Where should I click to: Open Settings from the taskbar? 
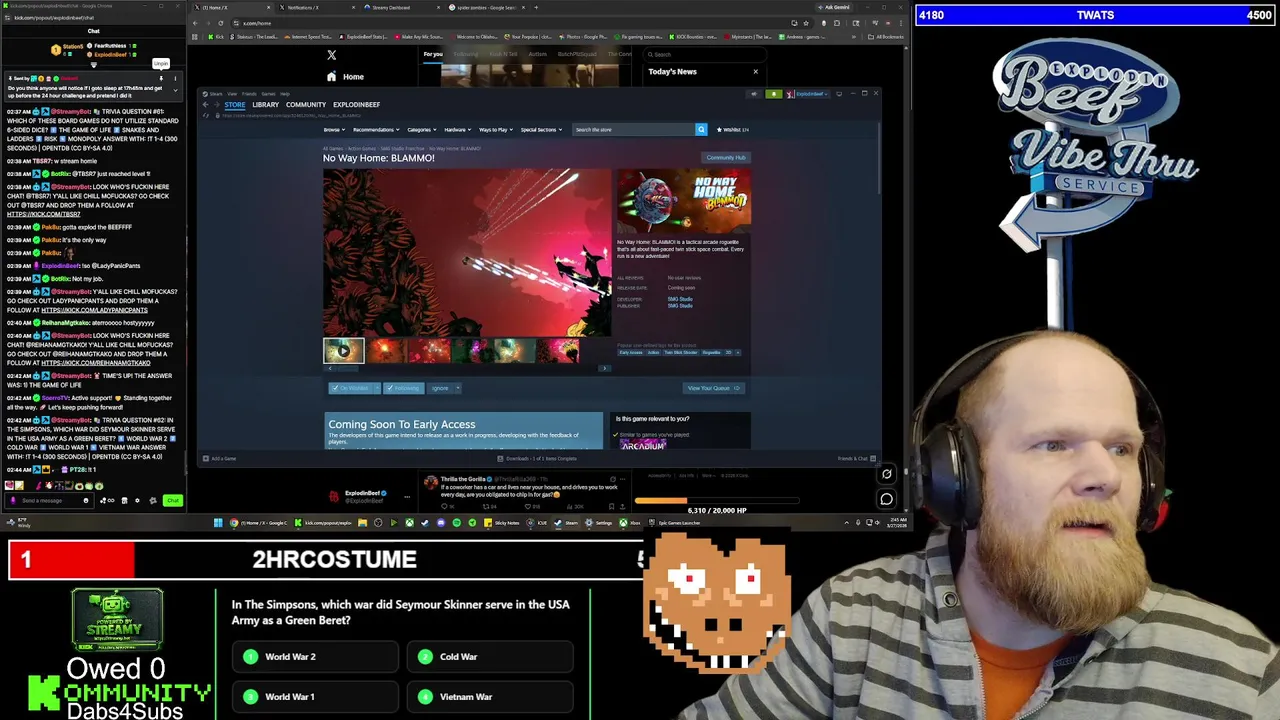[600, 522]
